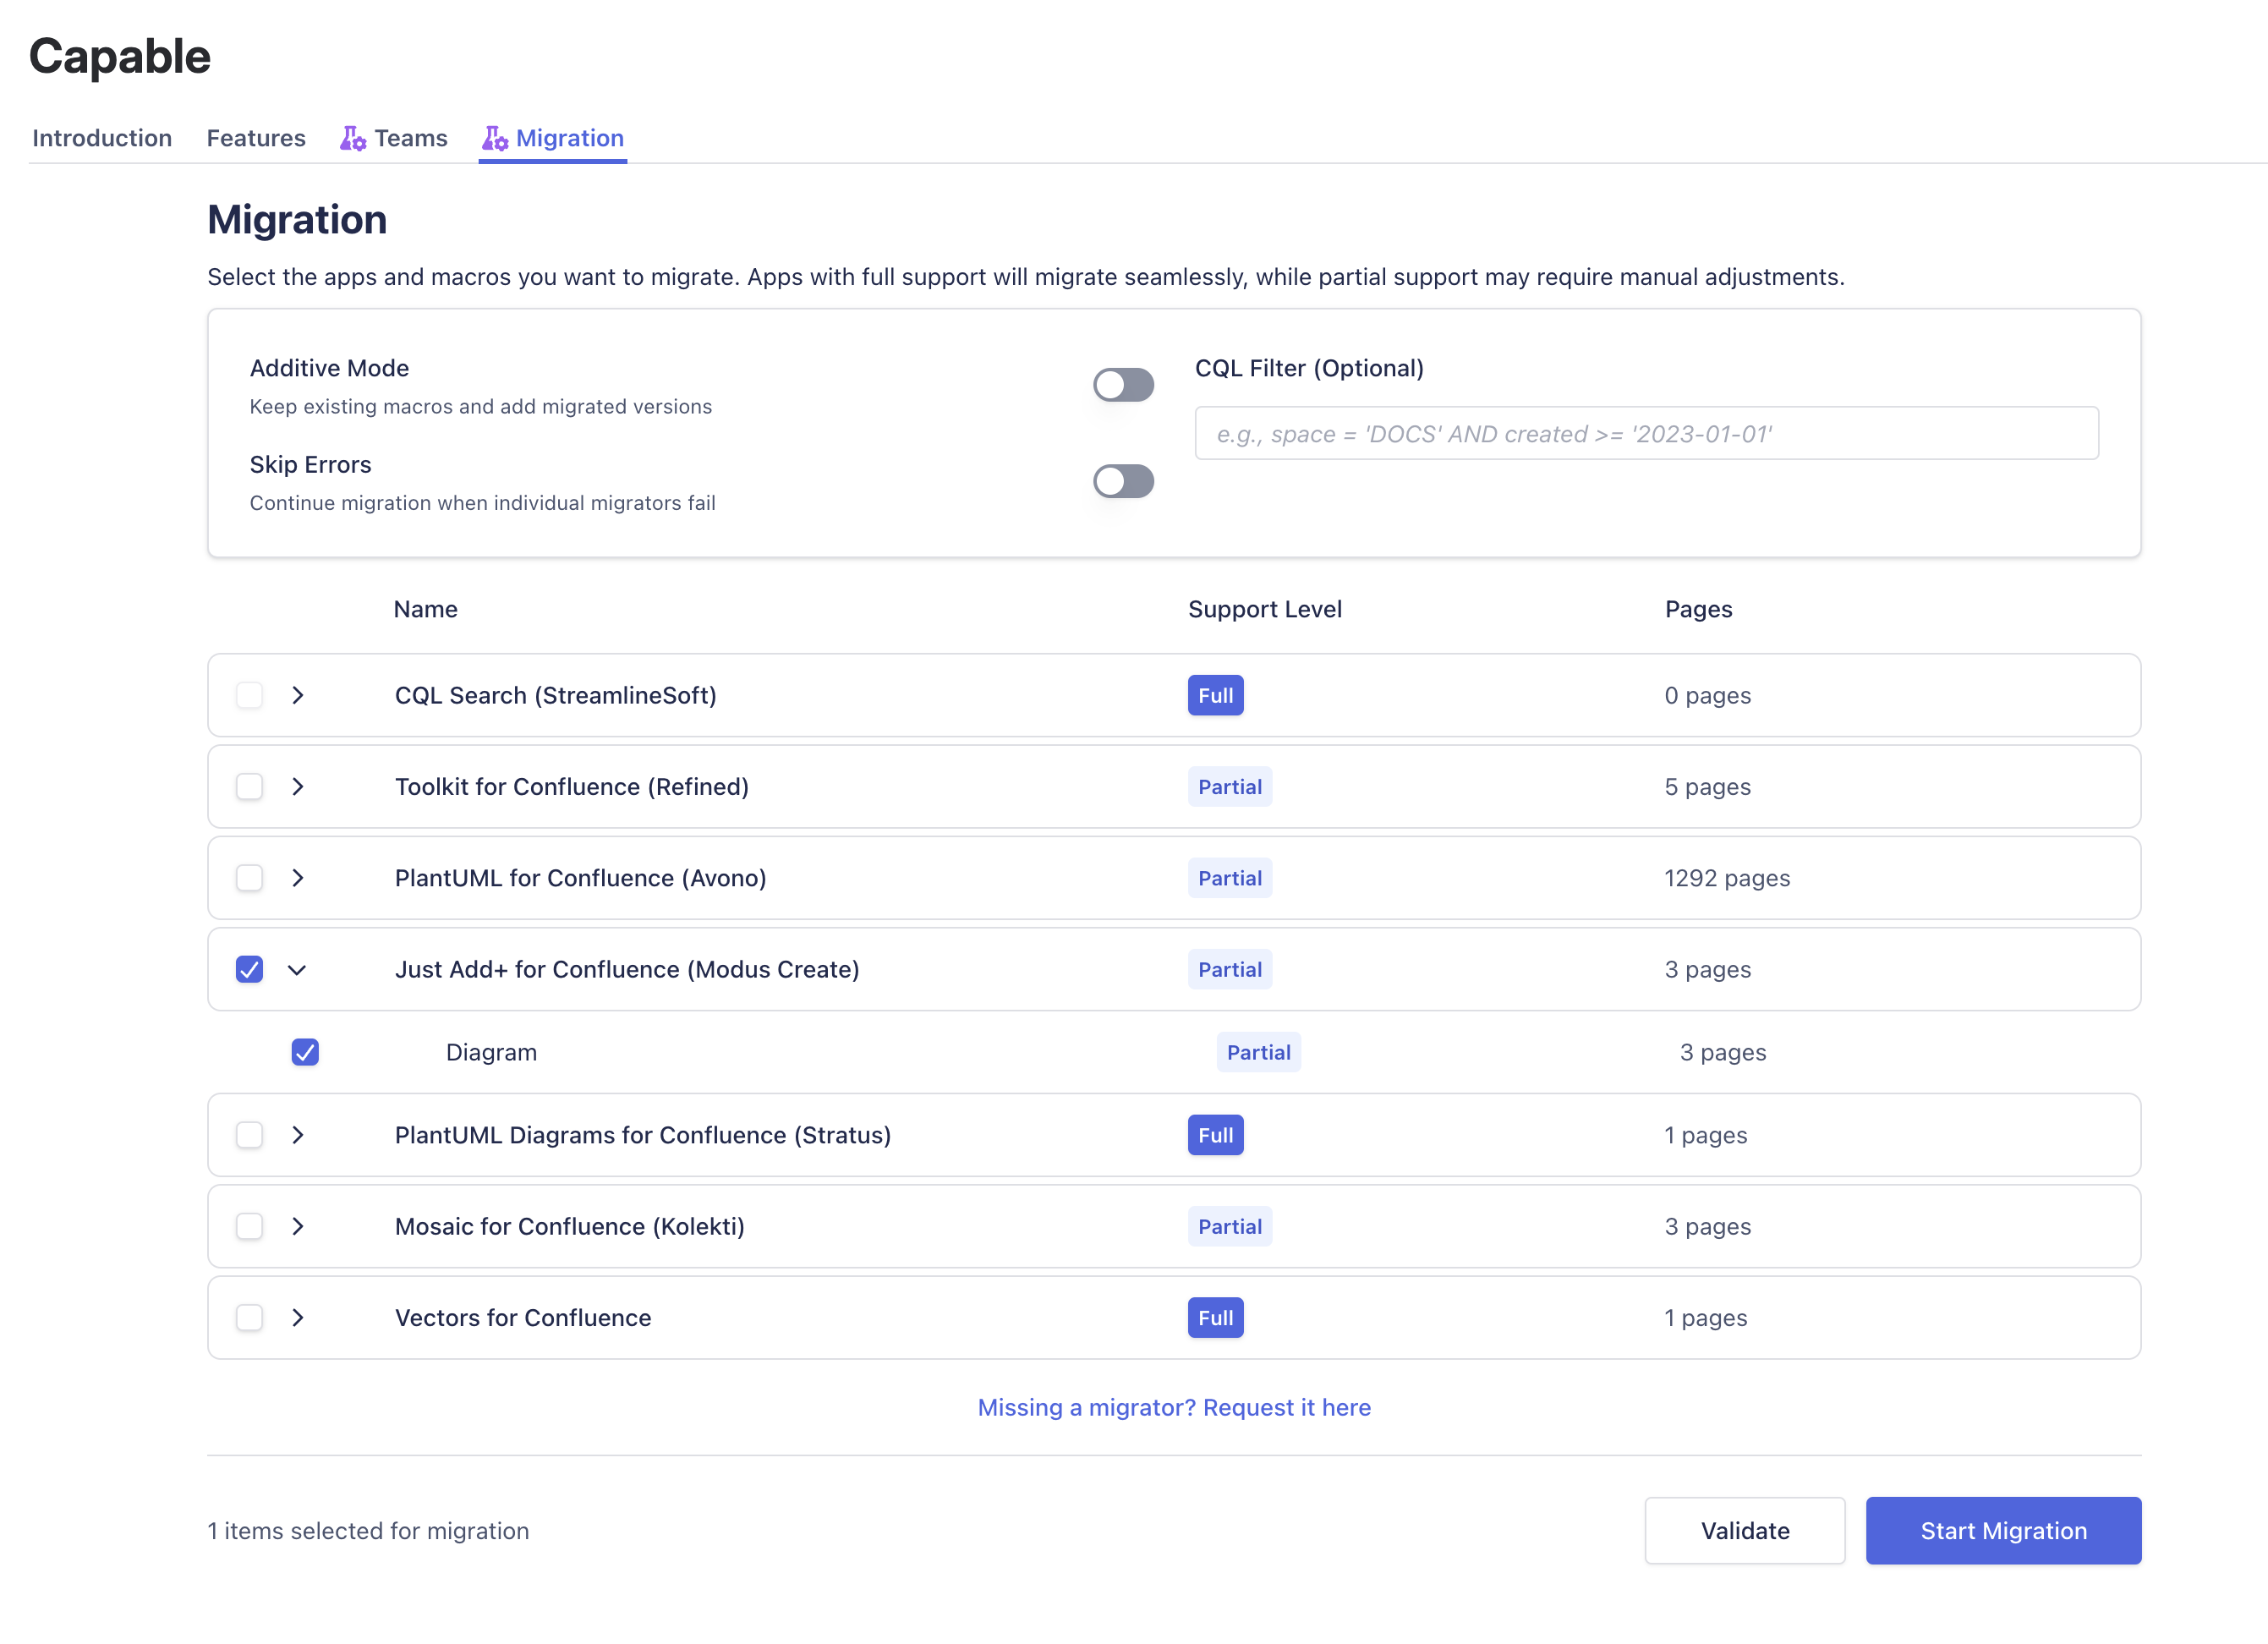Click the Full badge for CQL Search
The height and width of the screenshot is (1644, 2268).
coord(1215,695)
